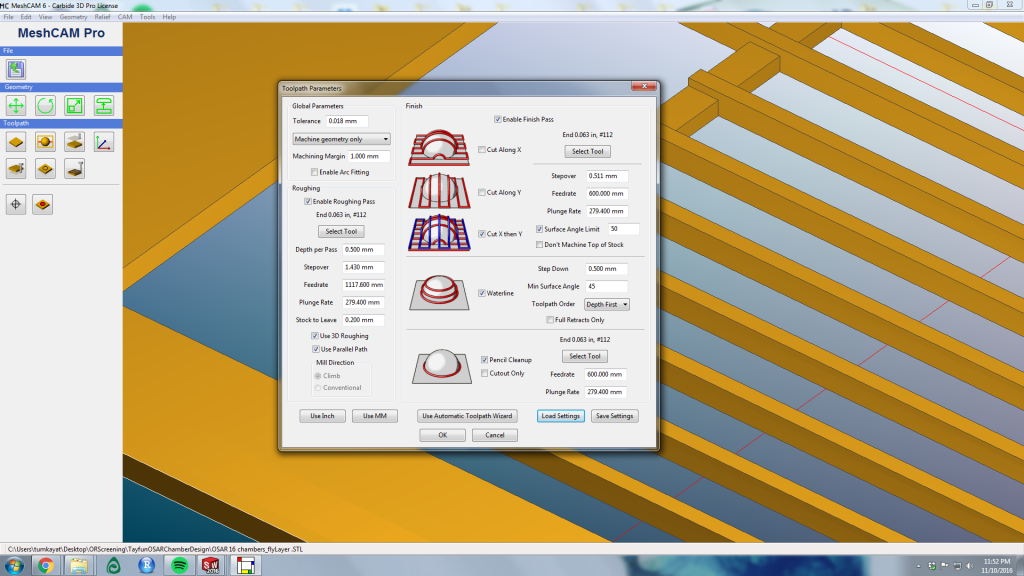1024x576 pixels.
Task: Select the rotate geometry tool
Action: [x=46, y=105]
